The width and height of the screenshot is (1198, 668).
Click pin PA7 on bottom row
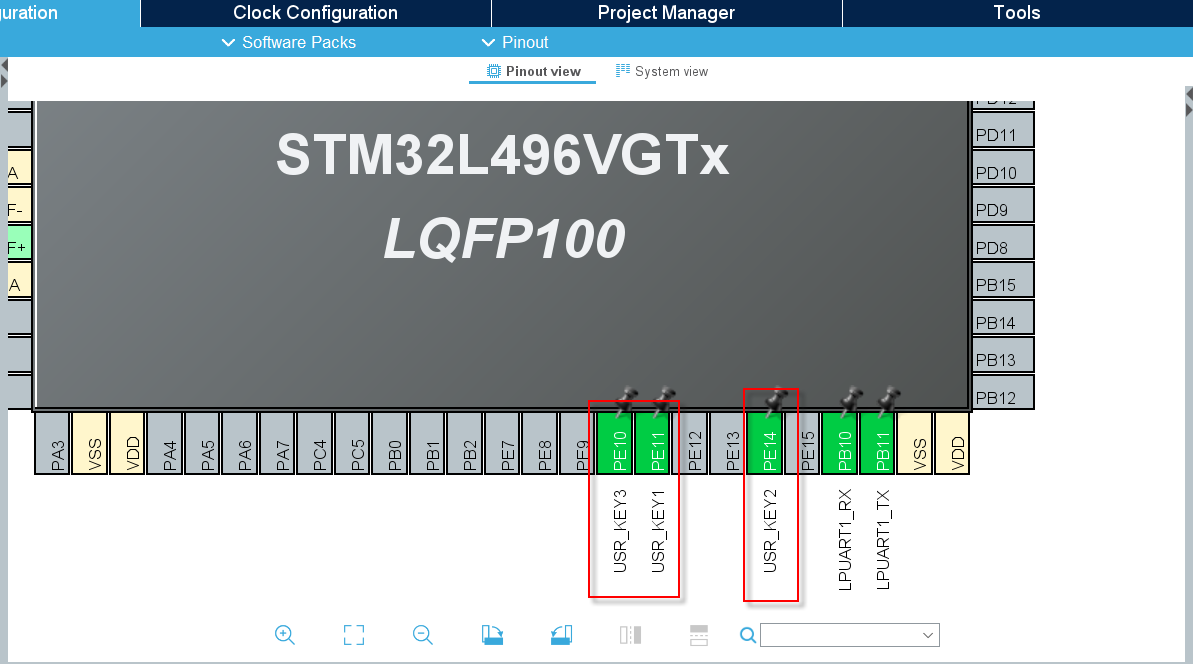279,444
